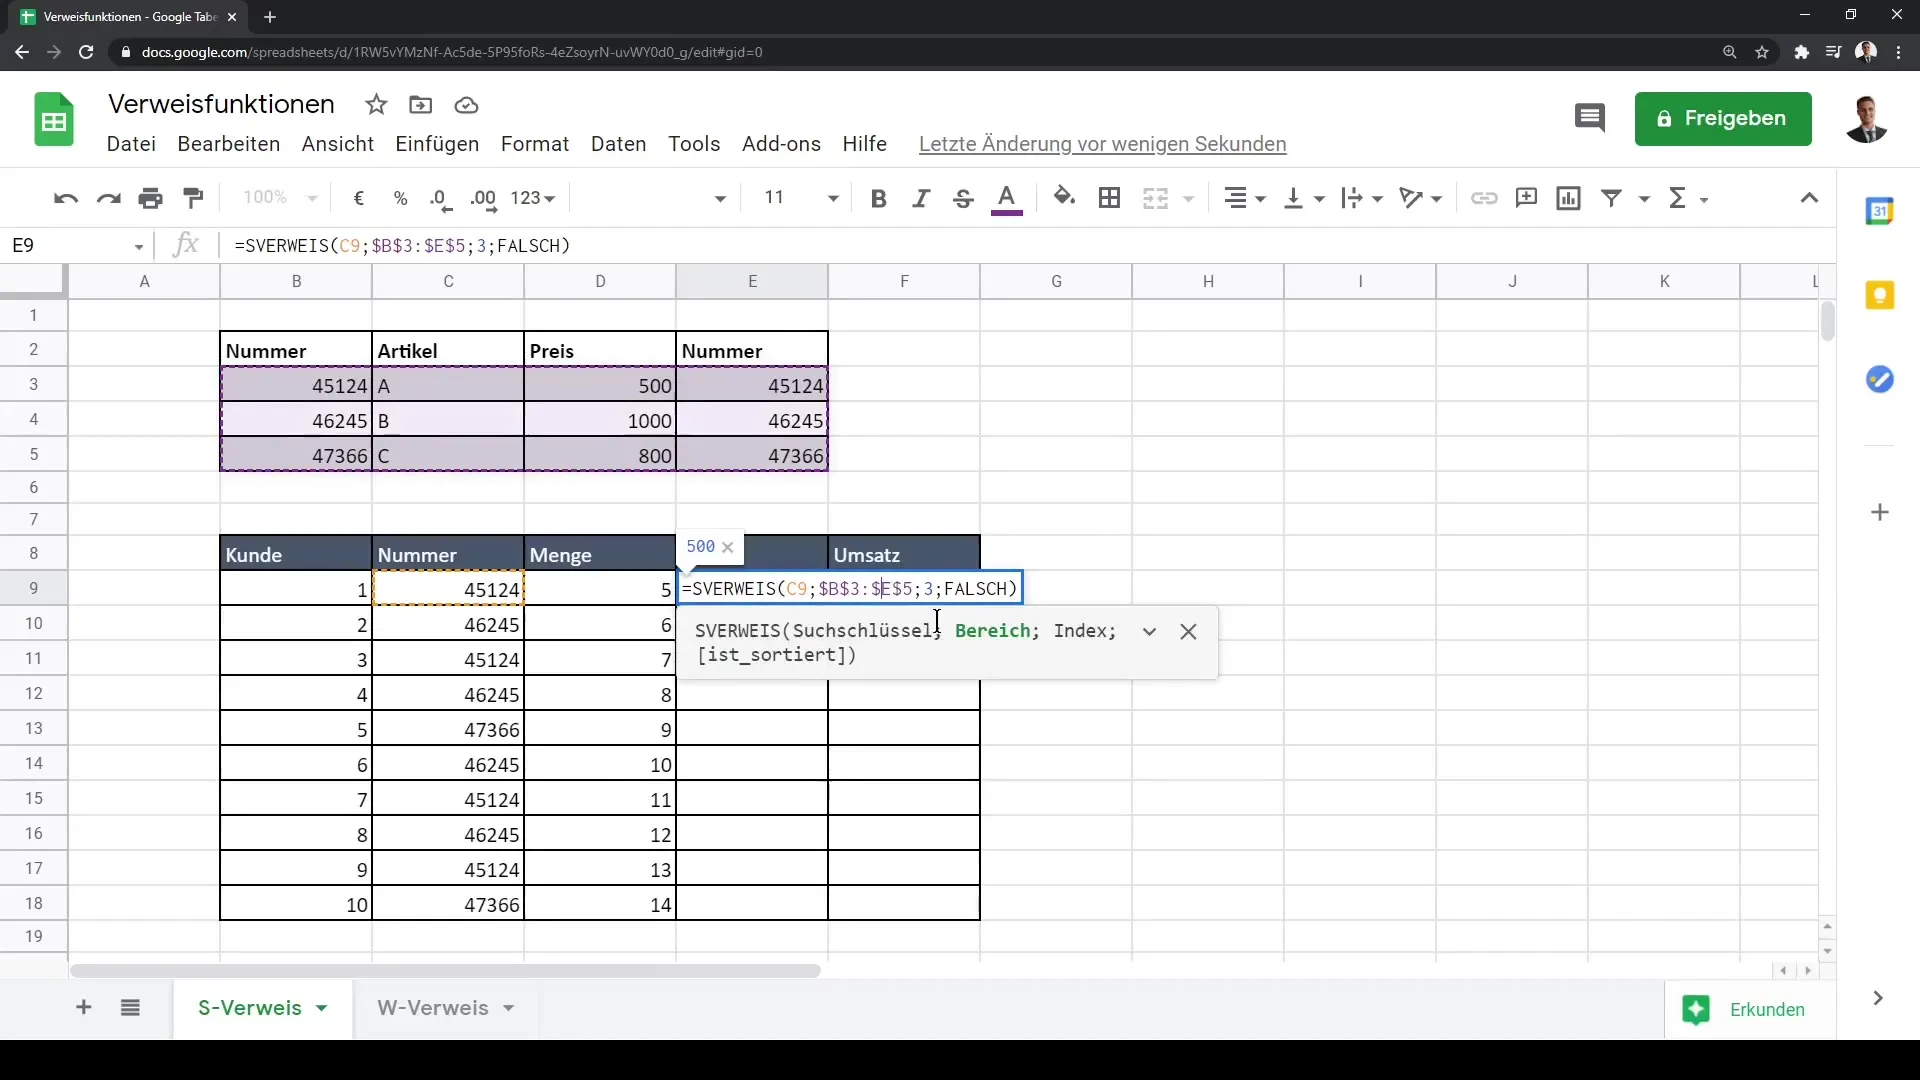Open the Ansicht menu
The height and width of the screenshot is (1080, 1920).
[338, 144]
